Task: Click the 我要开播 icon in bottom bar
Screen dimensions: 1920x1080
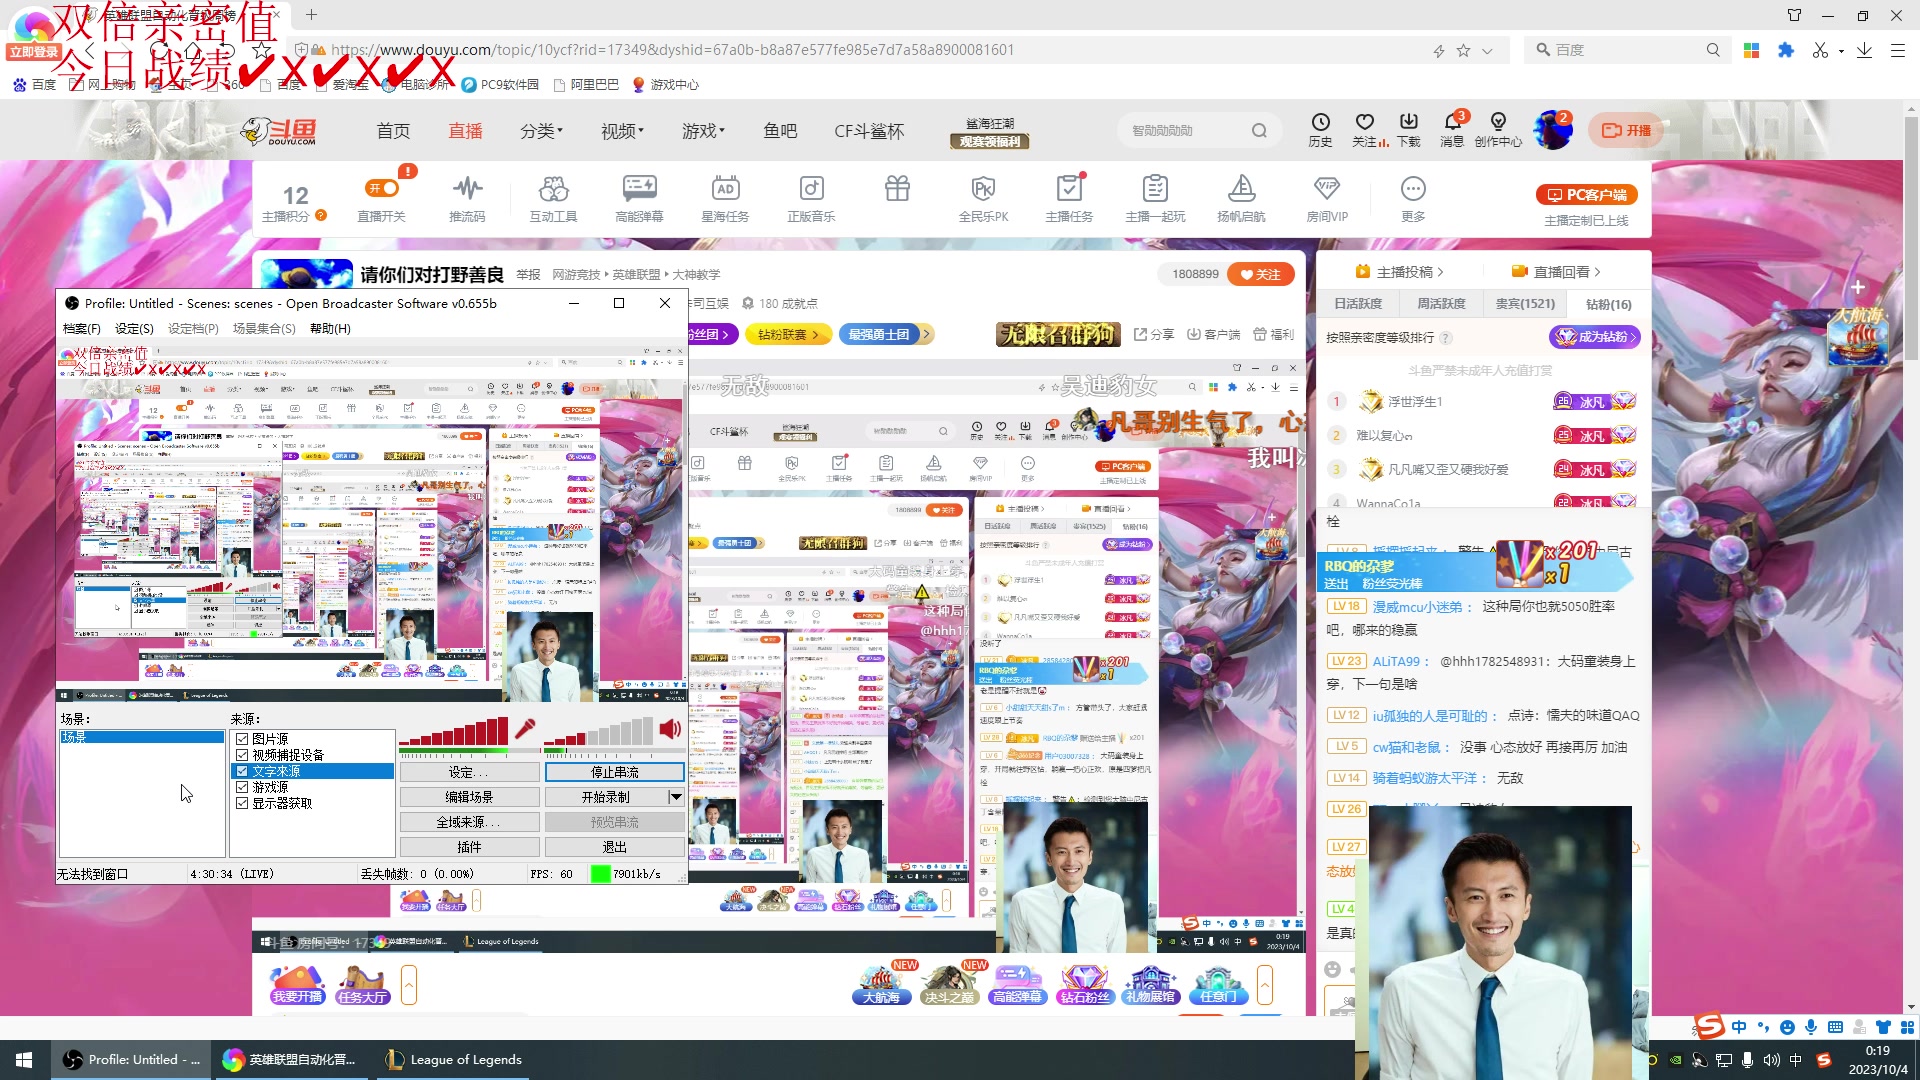Action: [x=298, y=985]
